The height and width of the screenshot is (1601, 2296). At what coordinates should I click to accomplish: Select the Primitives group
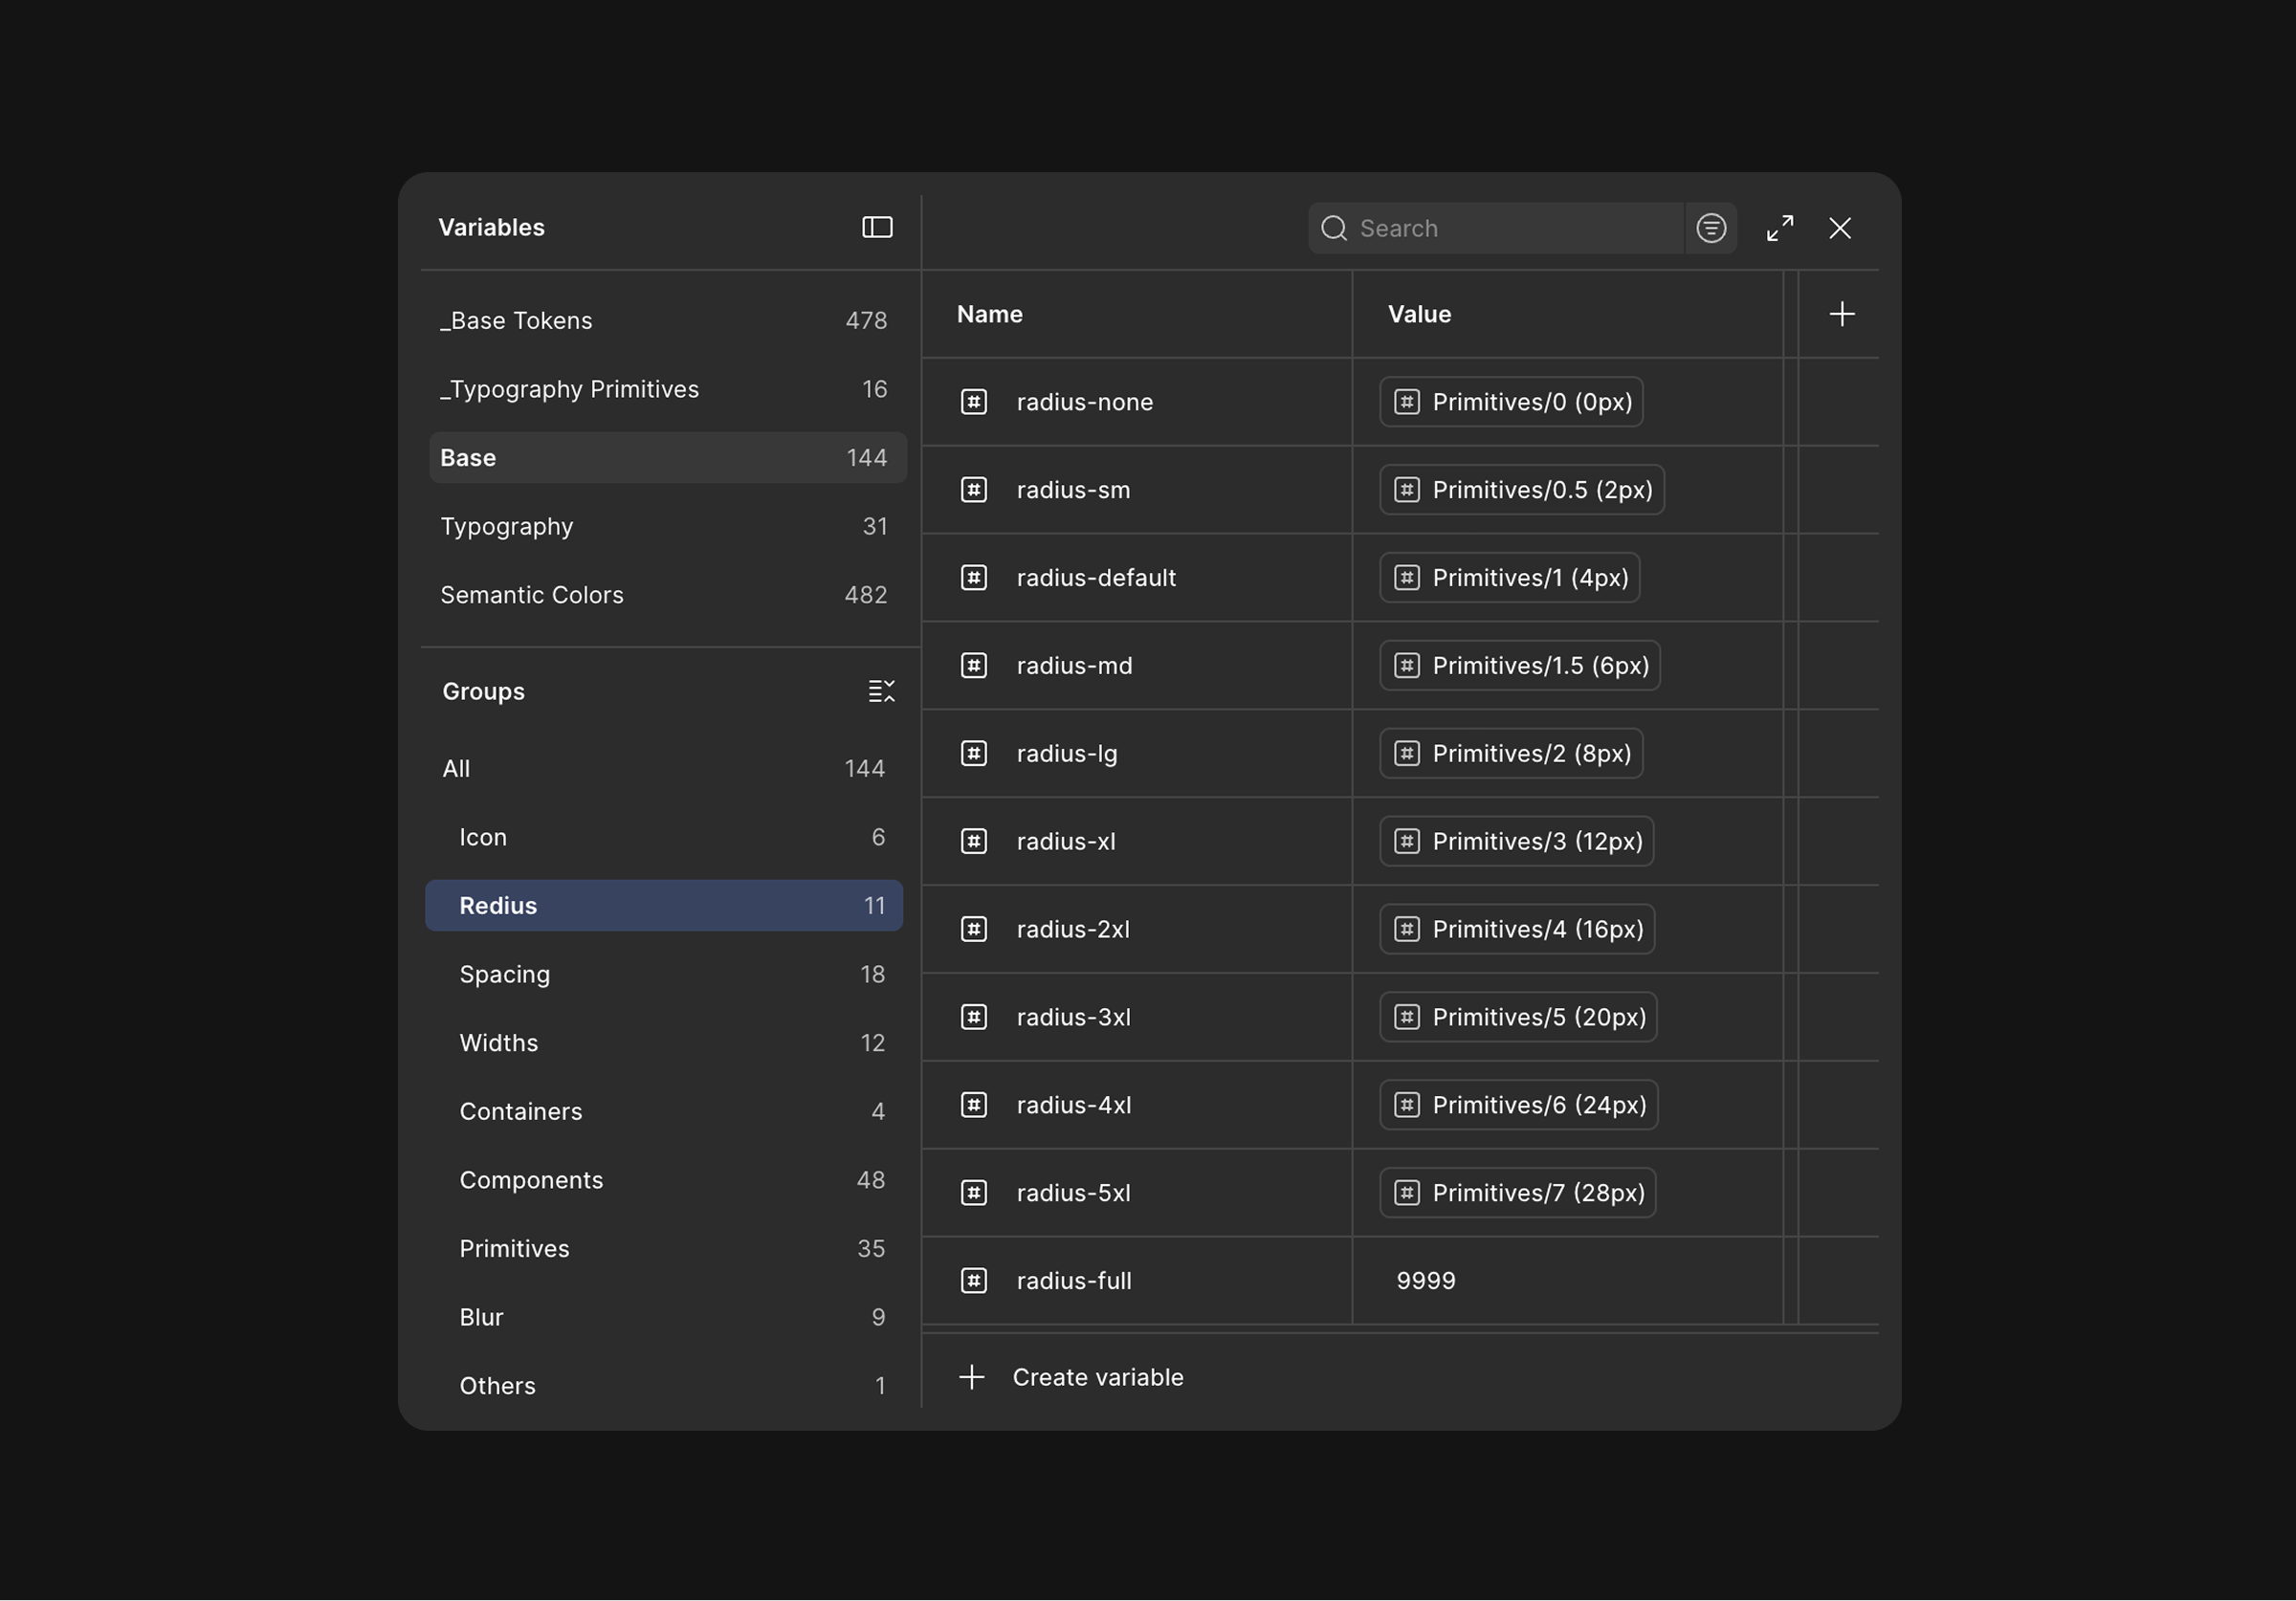tap(664, 1249)
